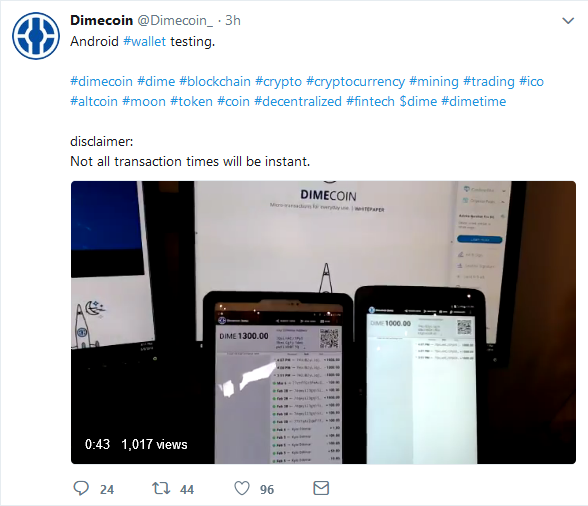The width and height of the screenshot is (588, 506).
Task: Open the reply speech bubble icon
Action: click(81, 488)
